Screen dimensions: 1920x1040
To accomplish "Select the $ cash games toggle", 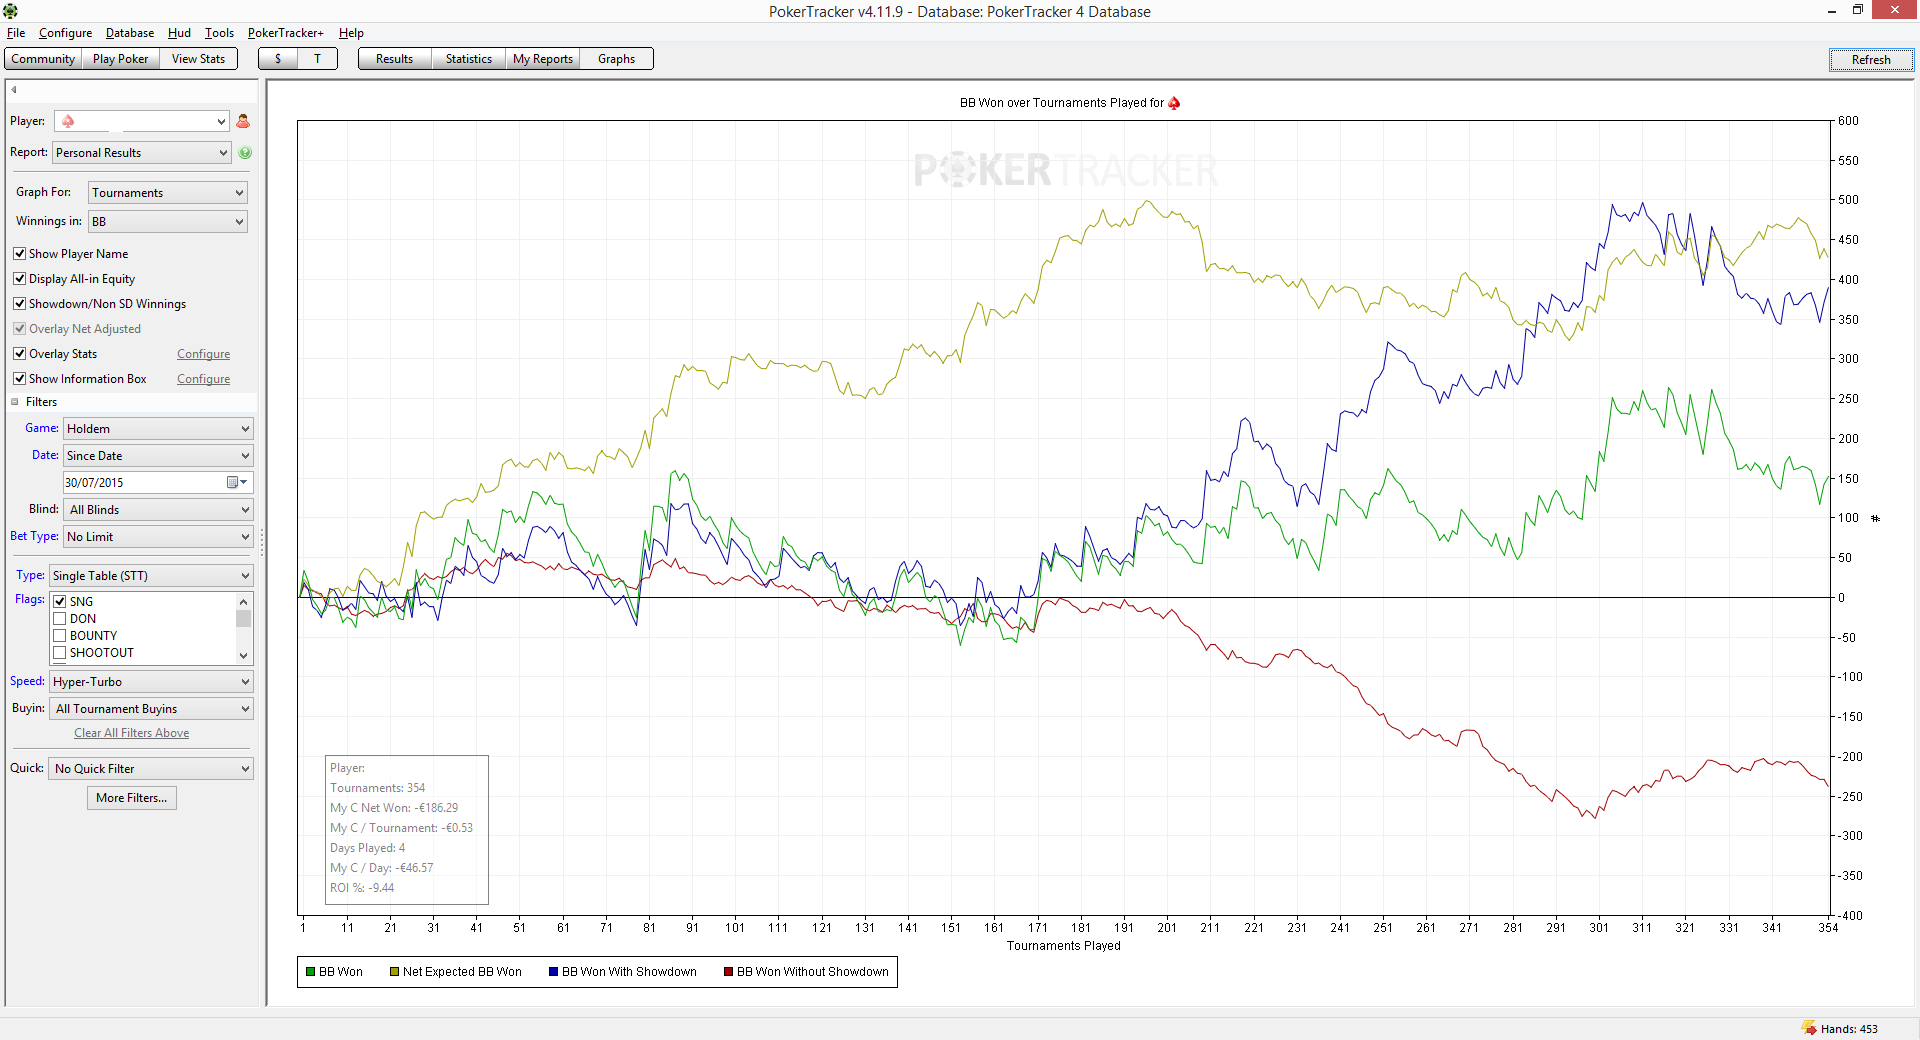I will tap(278, 59).
